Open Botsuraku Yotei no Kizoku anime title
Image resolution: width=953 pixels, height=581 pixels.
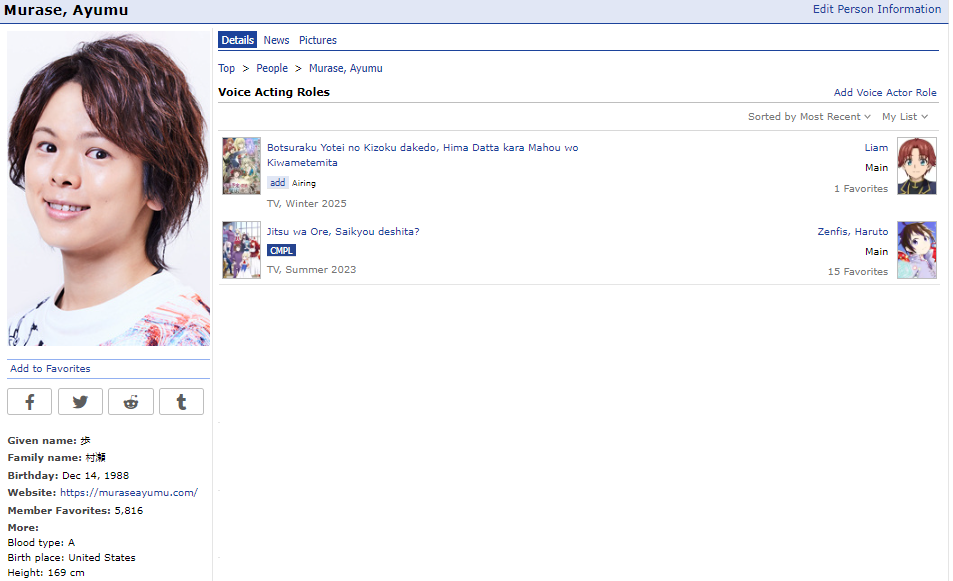click(x=422, y=155)
